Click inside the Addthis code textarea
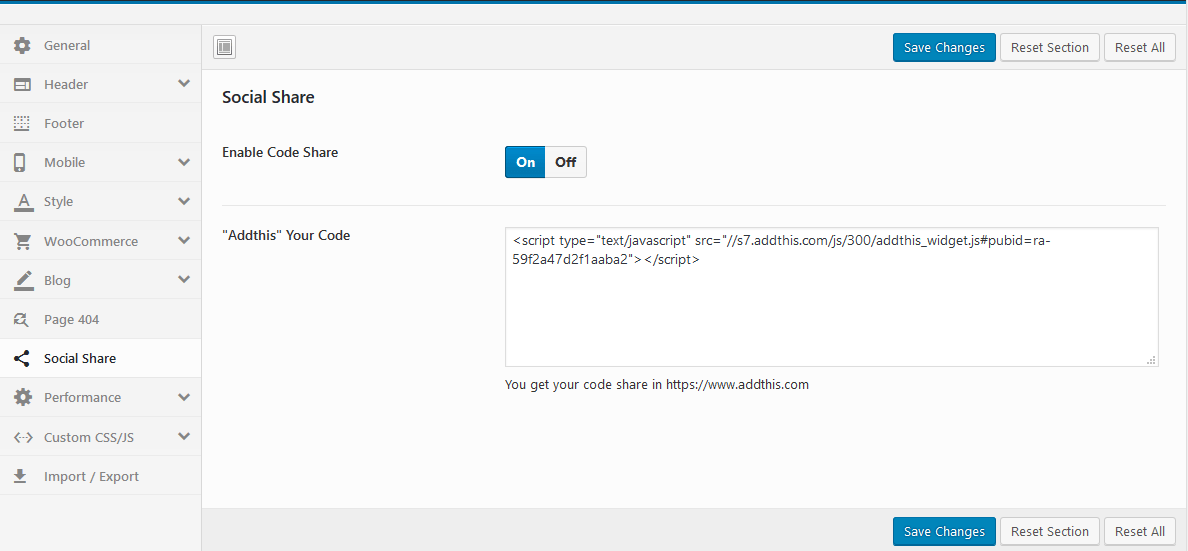Image resolution: width=1188 pixels, height=551 pixels. click(831, 297)
